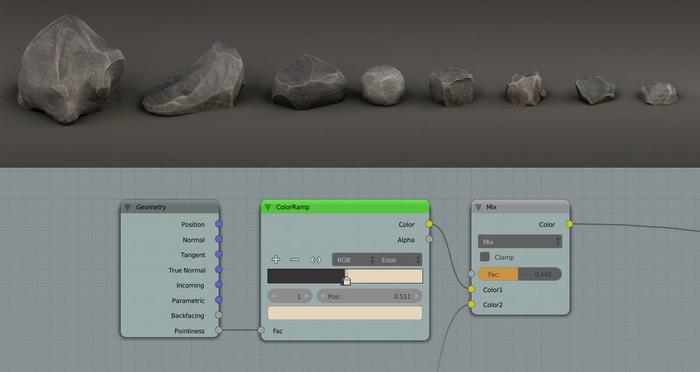This screenshot has height=372, width=700.
Task: Click the ColorRamp Color output socket
Action: point(429,224)
